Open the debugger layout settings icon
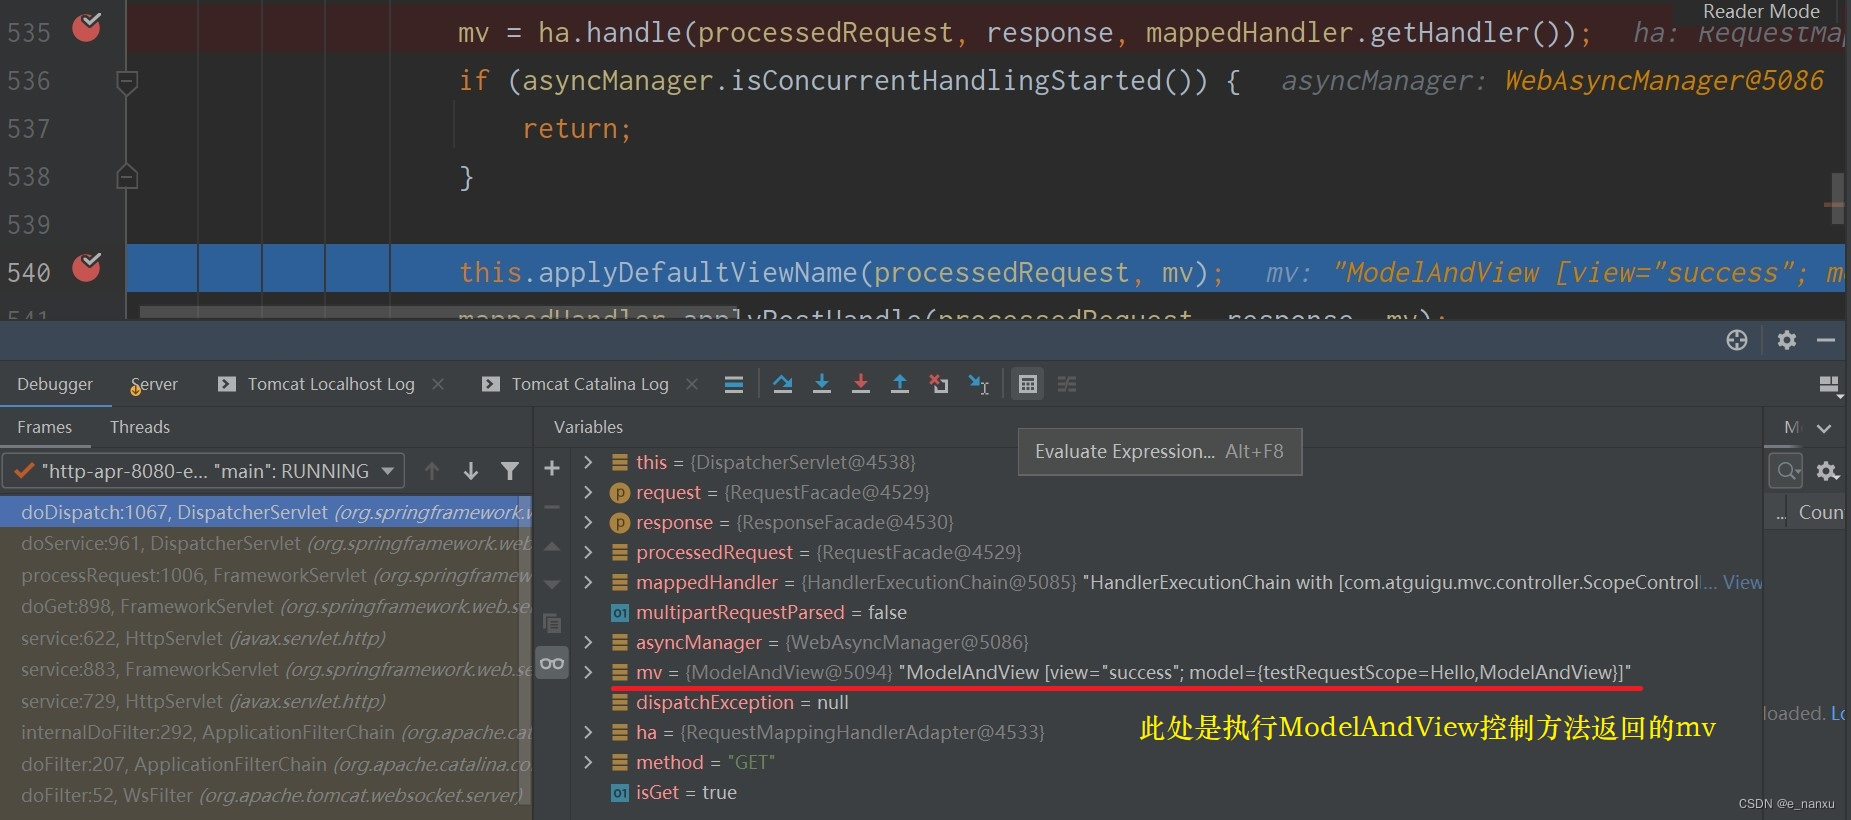This screenshot has height=820, width=1851. click(x=1830, y=386)
